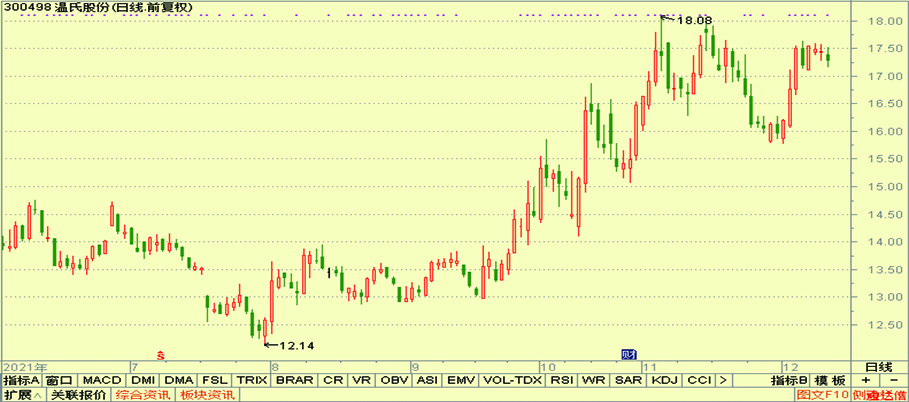Select the FSL indicator tab
Viewport: 909px width, 402px height.
(214, 381)
